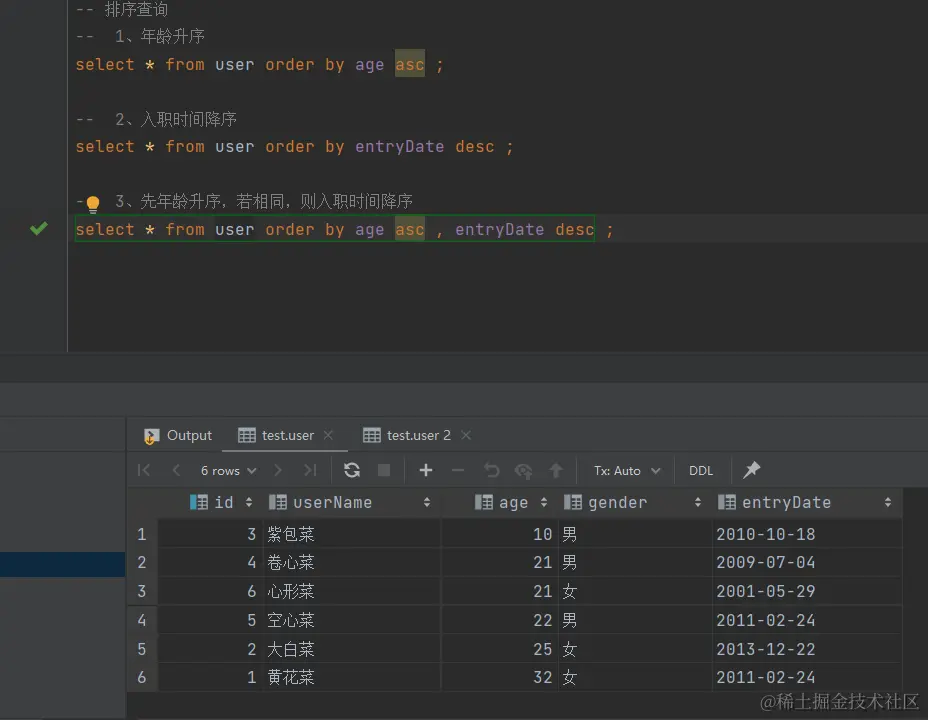Click the age cell with value 22

pos(500,620)
